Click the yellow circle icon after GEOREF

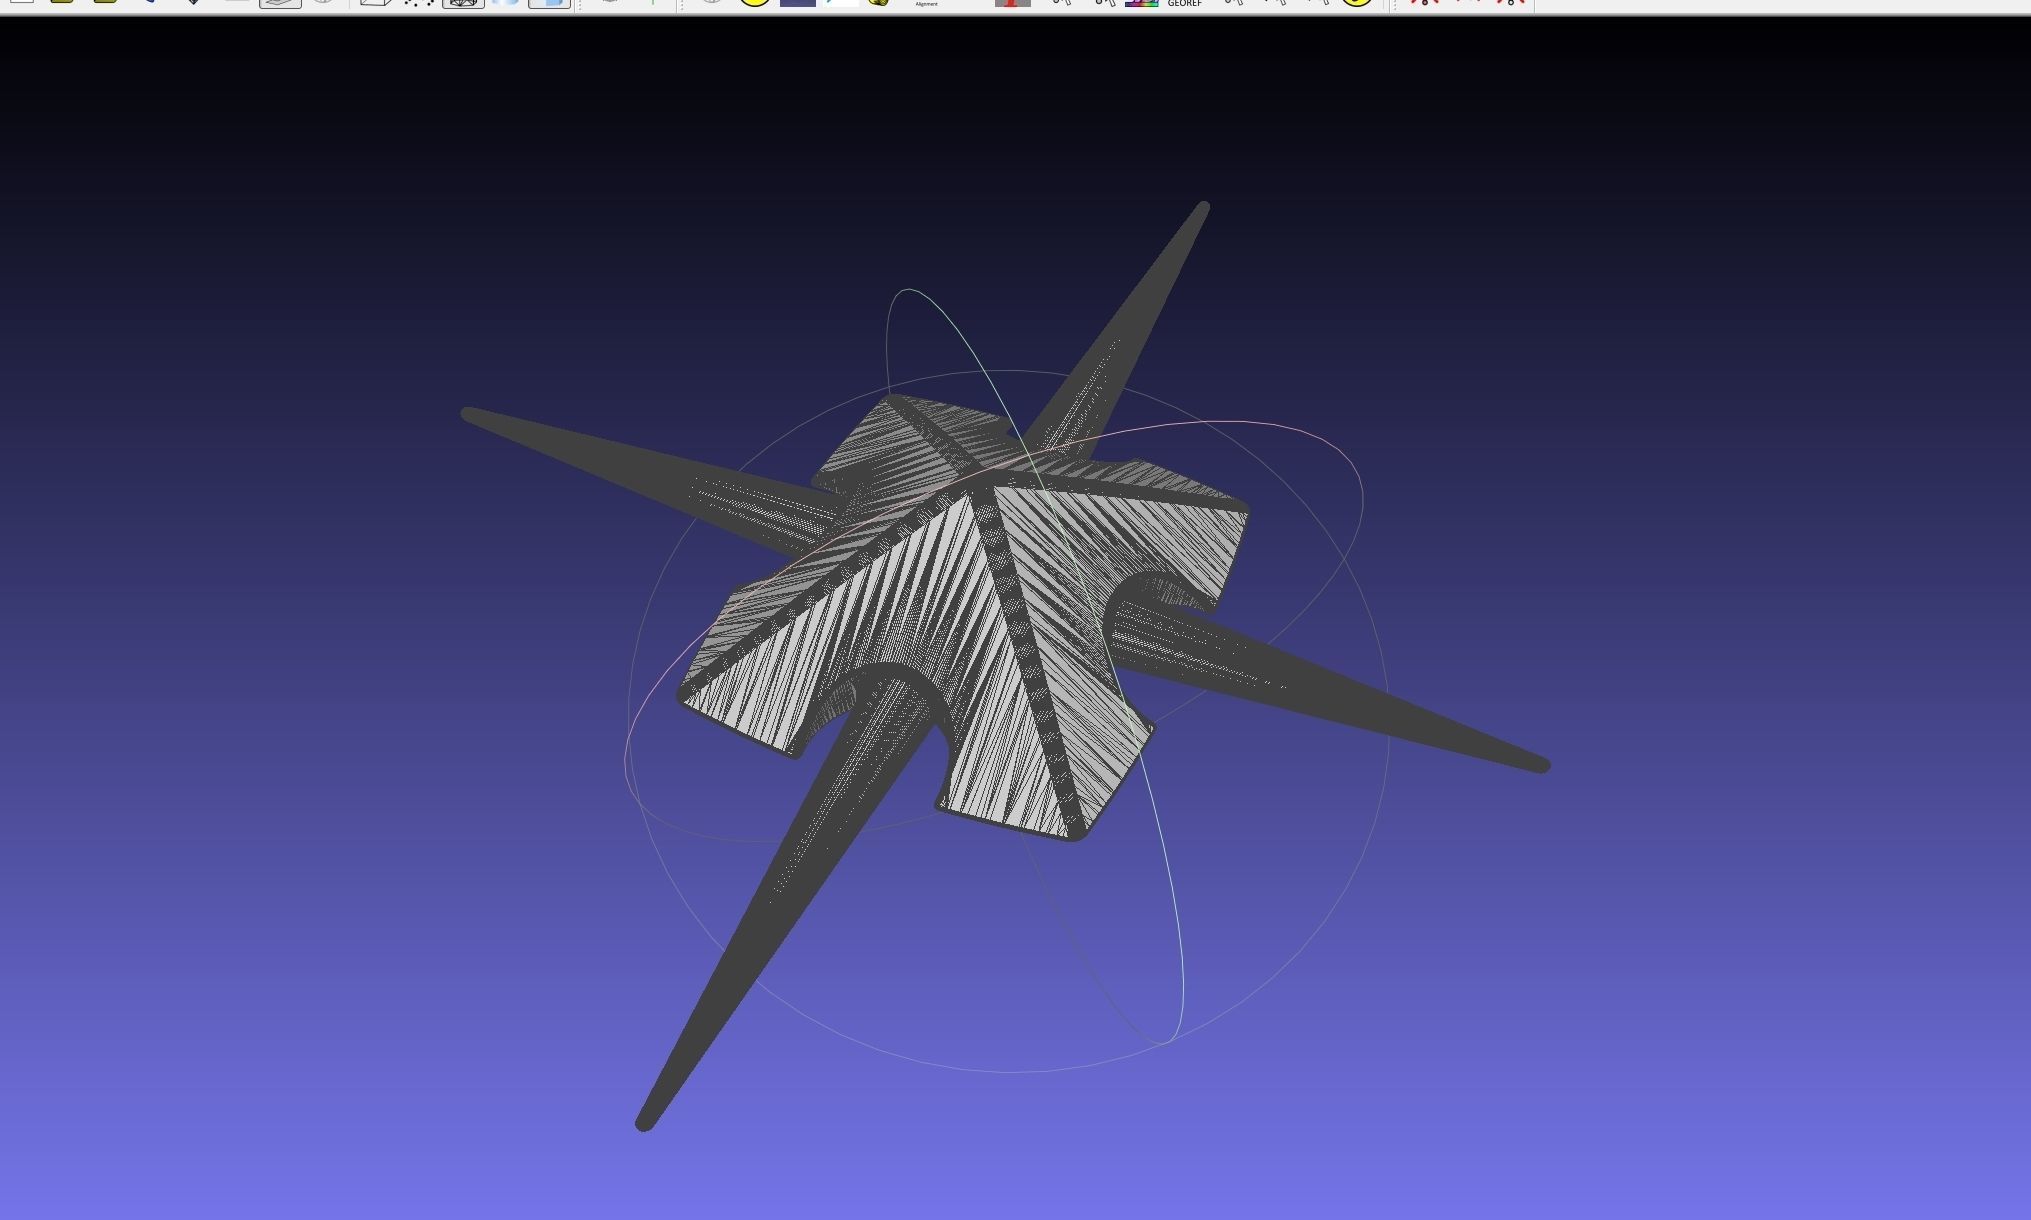click(x=1356, y=3)
